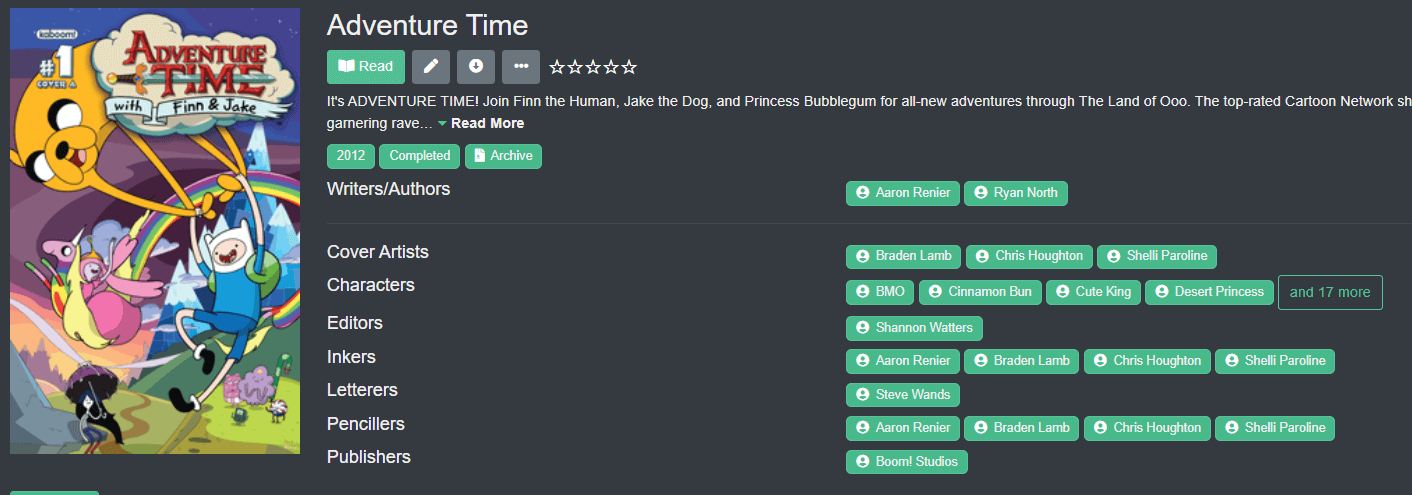Viewport: 1412px width, 495px height.
Task: Click editor Shannon Watters tag
Action: coord(914,327)
